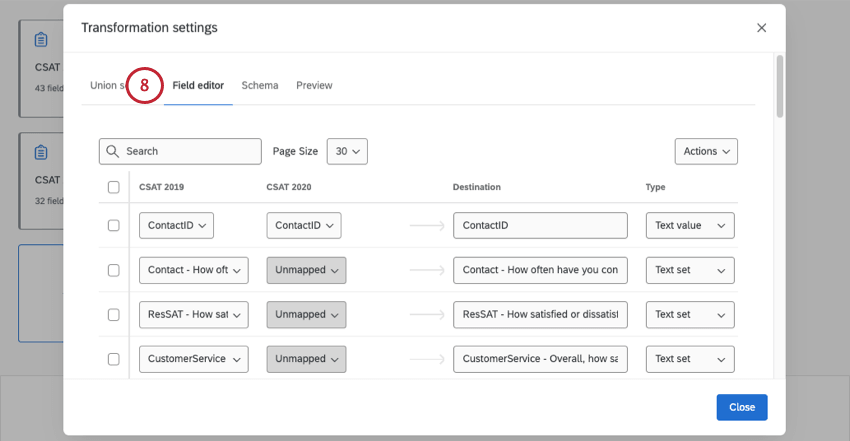Tick the CustomerService row checkbox
Image resolution: width=850 pixels, height=441 pixels.
[113, 359]
